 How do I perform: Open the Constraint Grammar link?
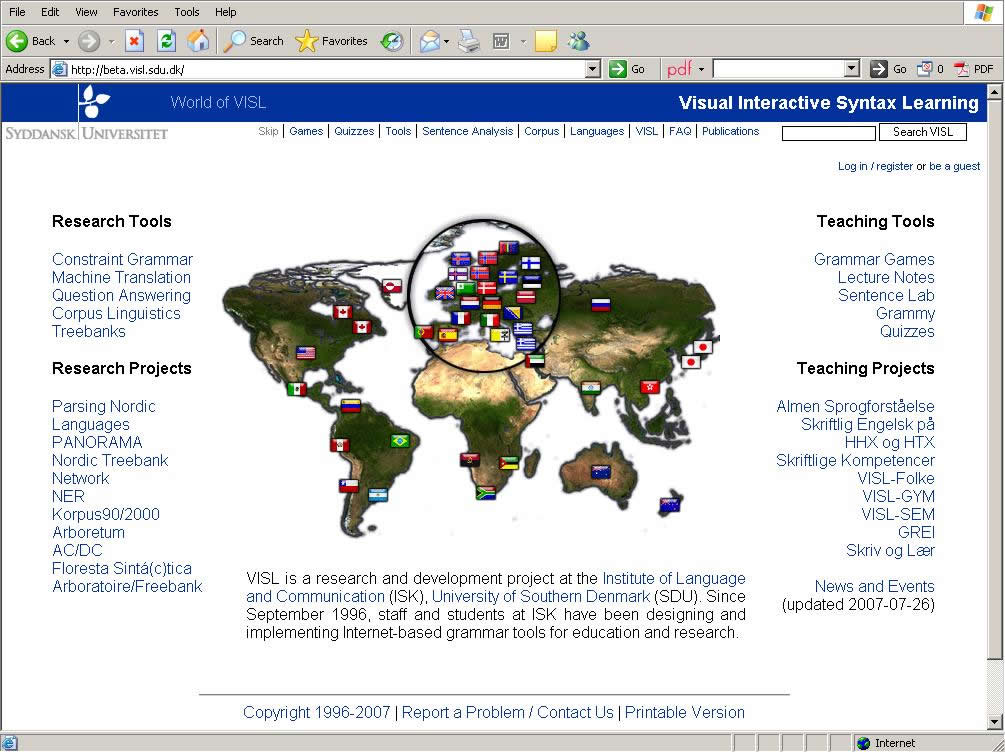pos(122,259)
